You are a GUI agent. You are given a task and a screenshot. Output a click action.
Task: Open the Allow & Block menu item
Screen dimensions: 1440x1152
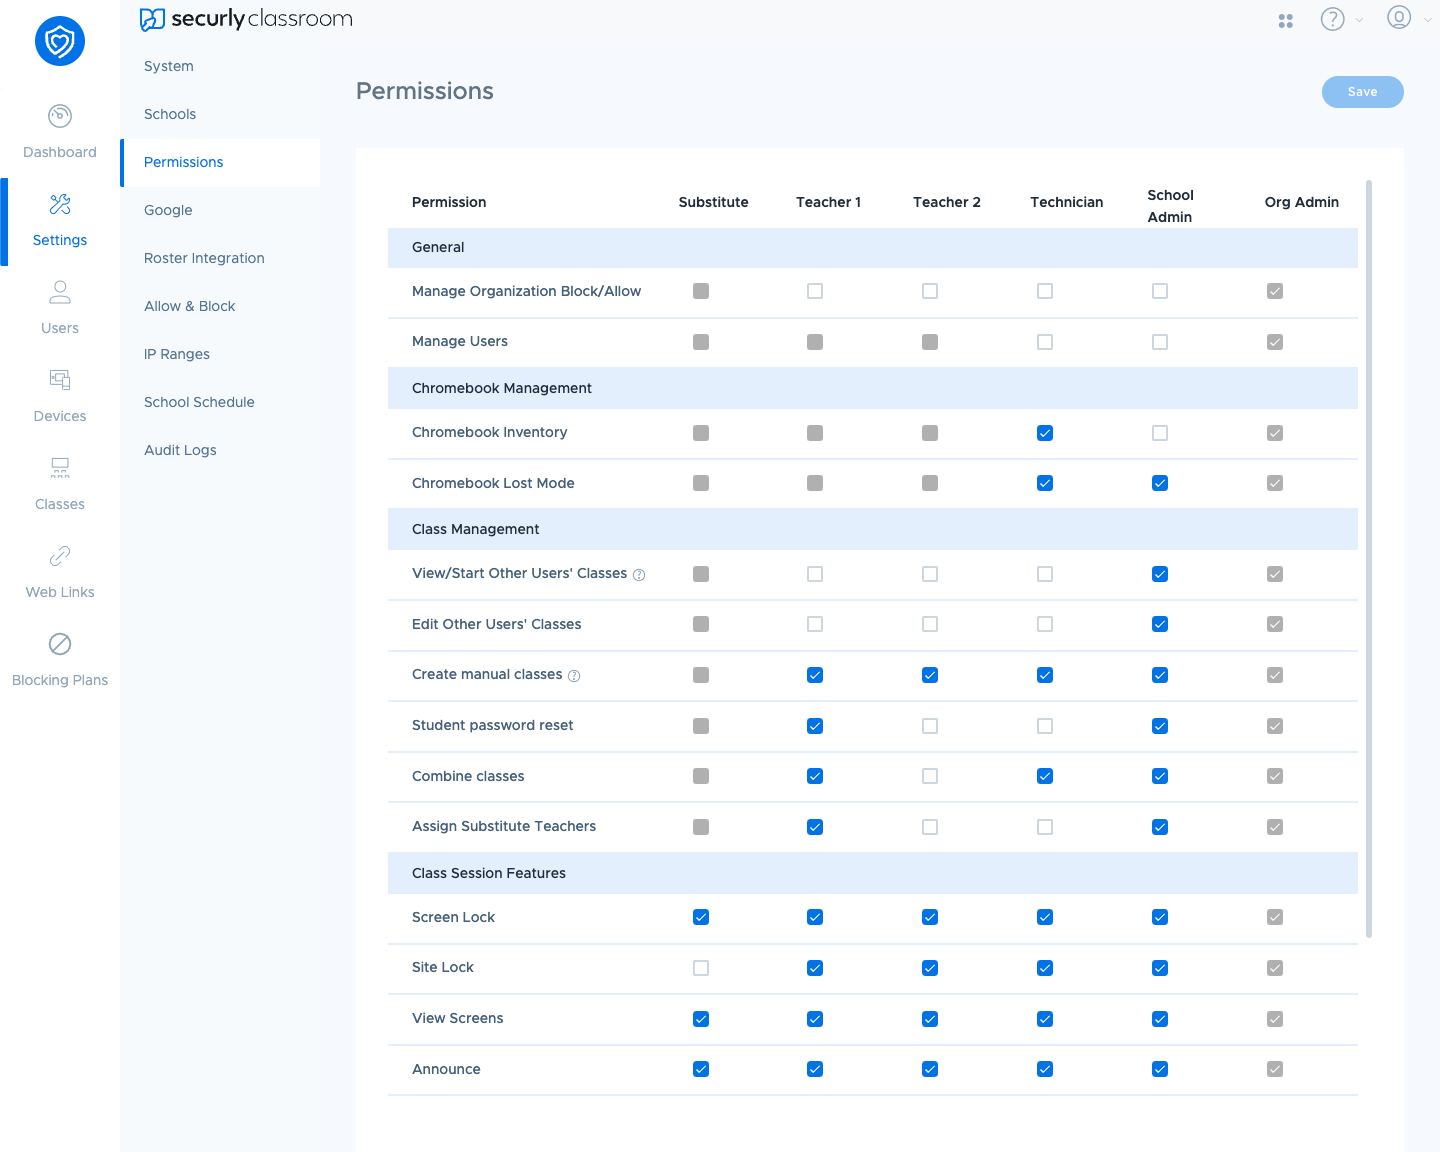pos(220,306)
